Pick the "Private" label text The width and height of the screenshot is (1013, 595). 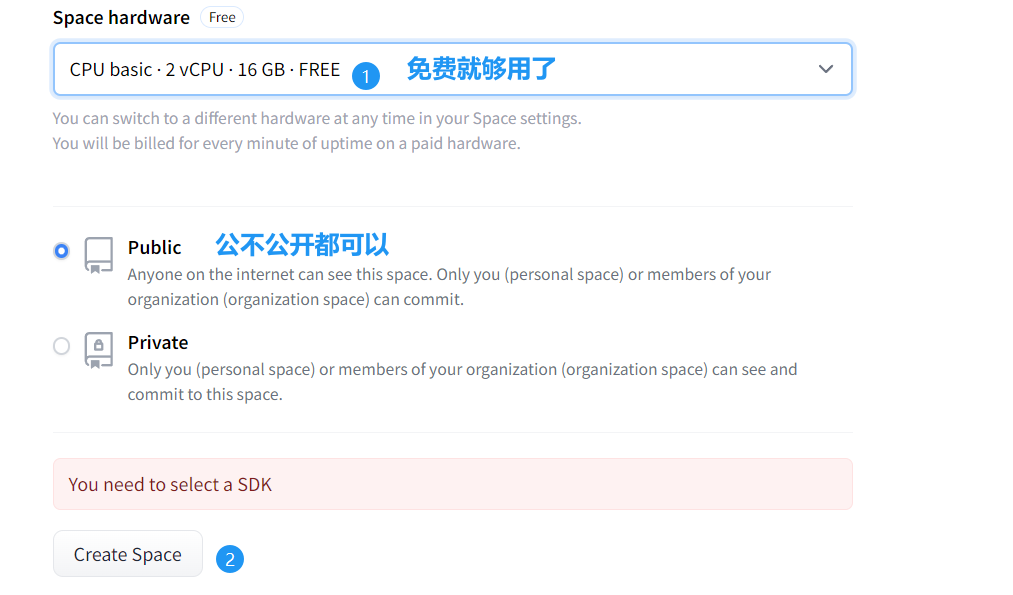pos(158,342)
